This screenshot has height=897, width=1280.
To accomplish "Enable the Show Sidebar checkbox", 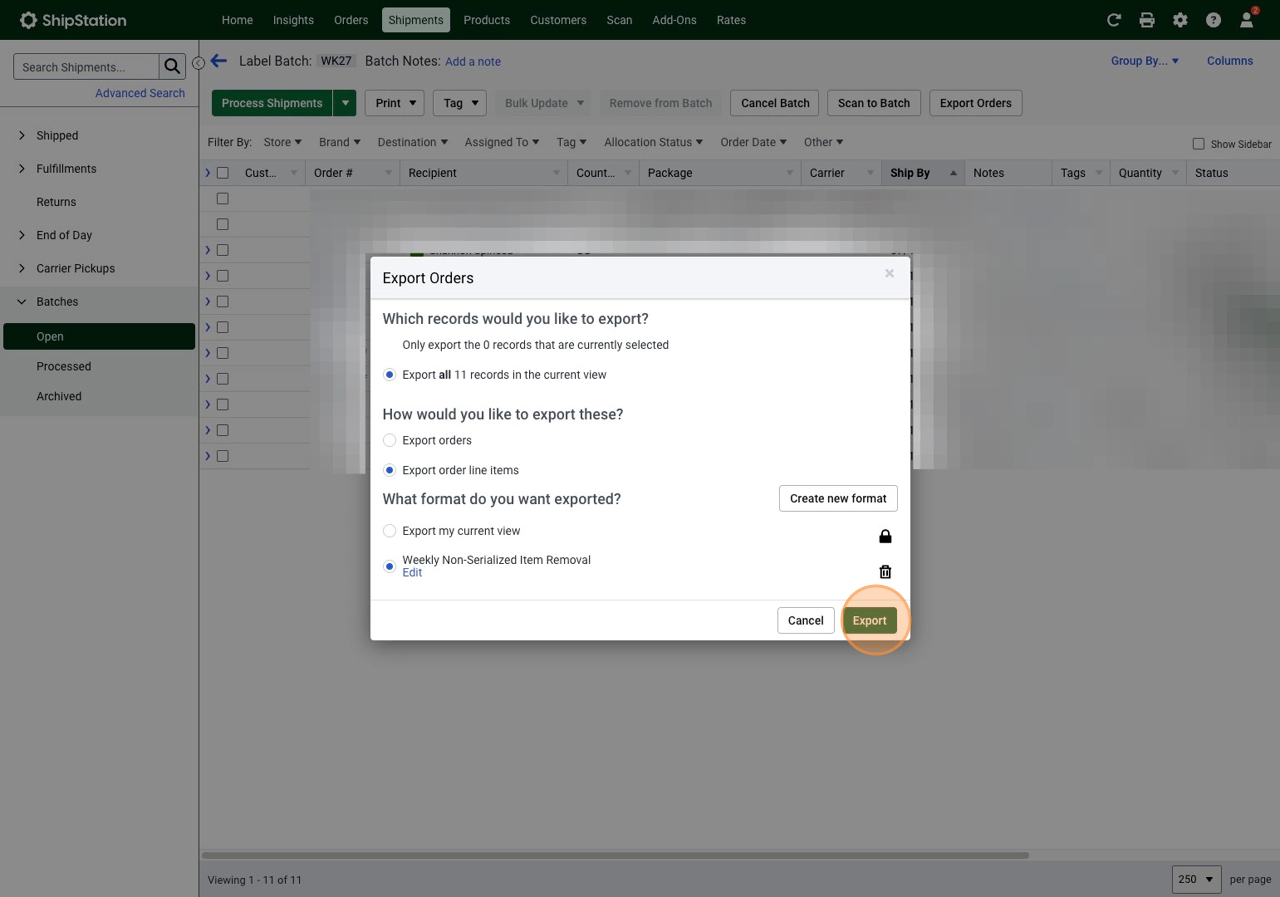I will click(x=1198, y=144).
